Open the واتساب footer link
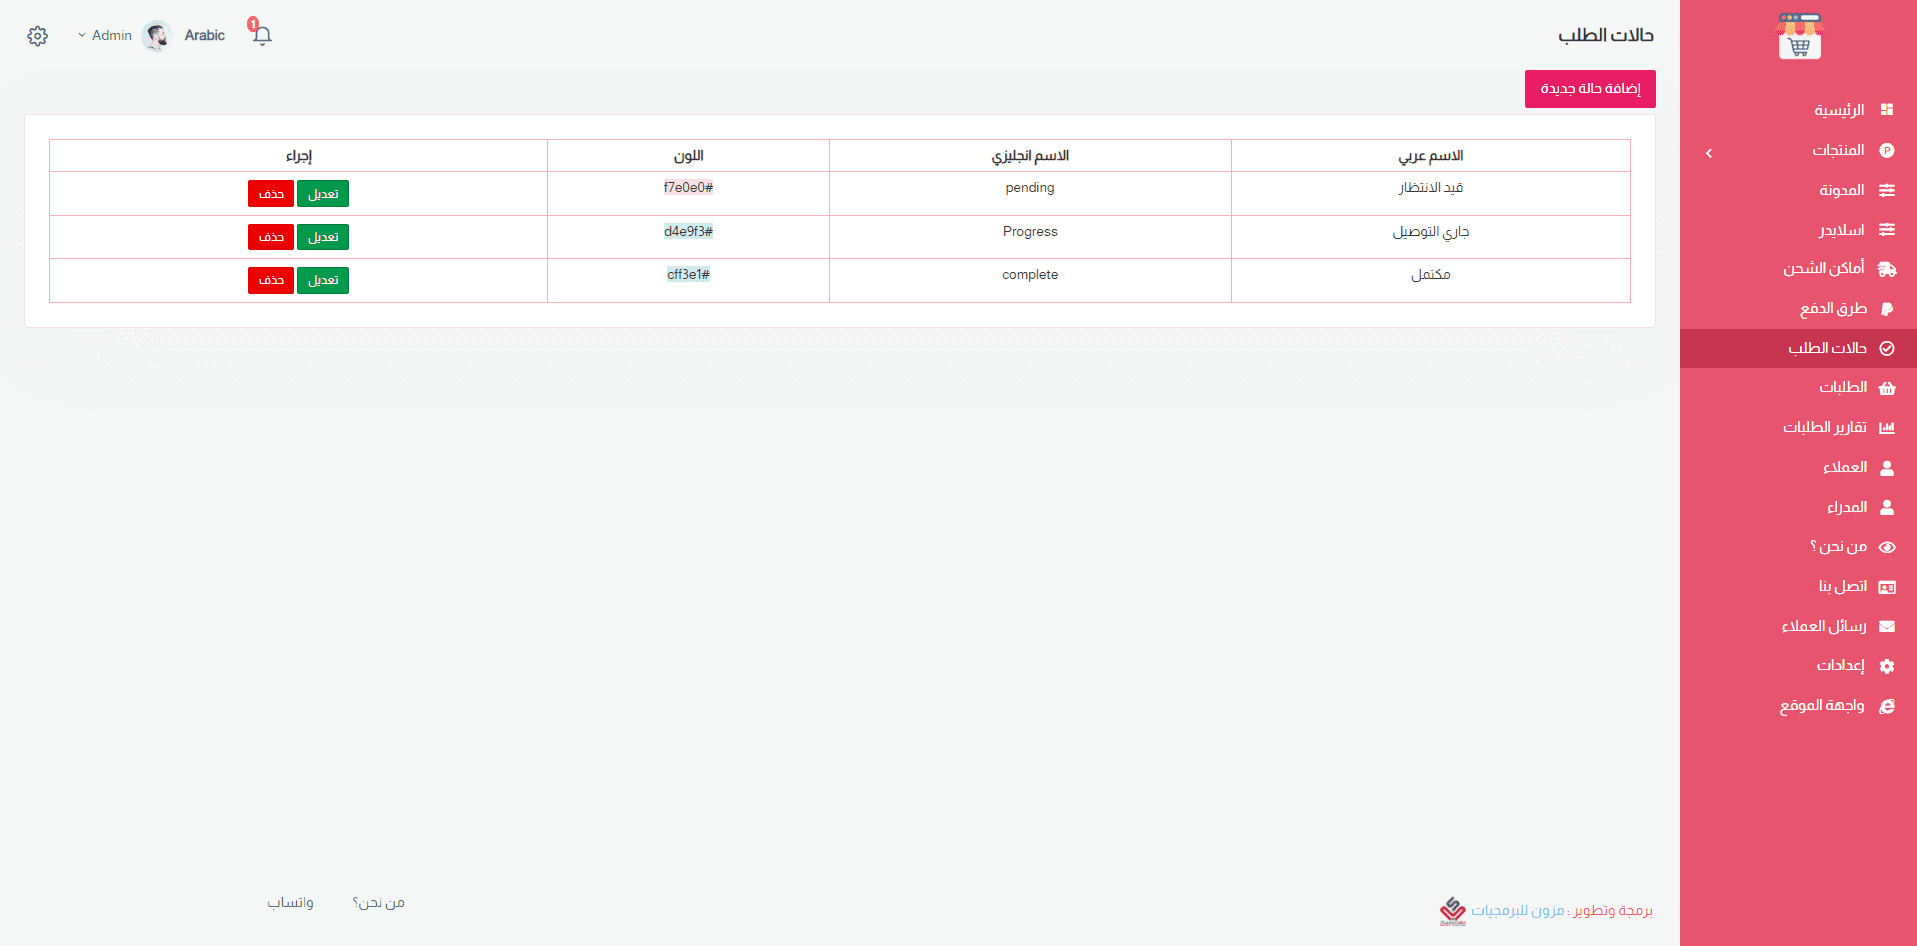The height and width of the screenshot is (946, 1917). tap(290, 903)
